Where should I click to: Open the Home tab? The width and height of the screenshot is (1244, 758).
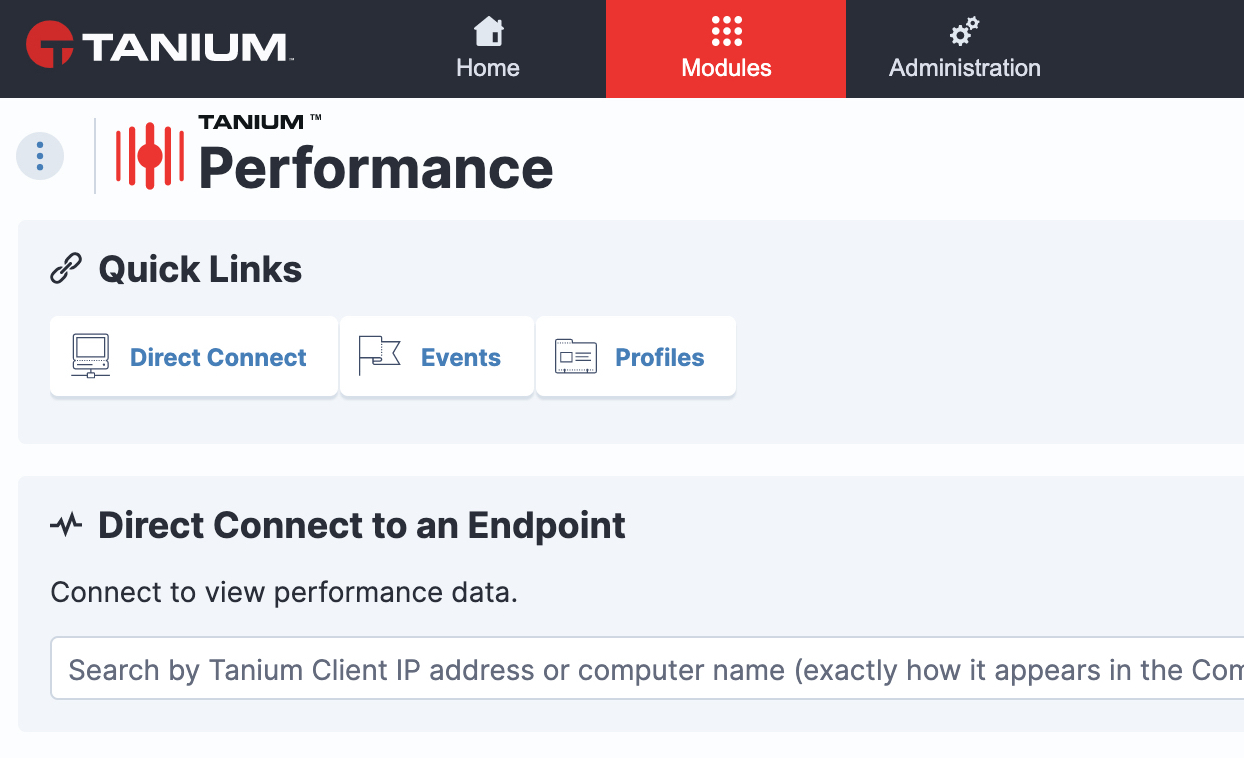(488, 49)
